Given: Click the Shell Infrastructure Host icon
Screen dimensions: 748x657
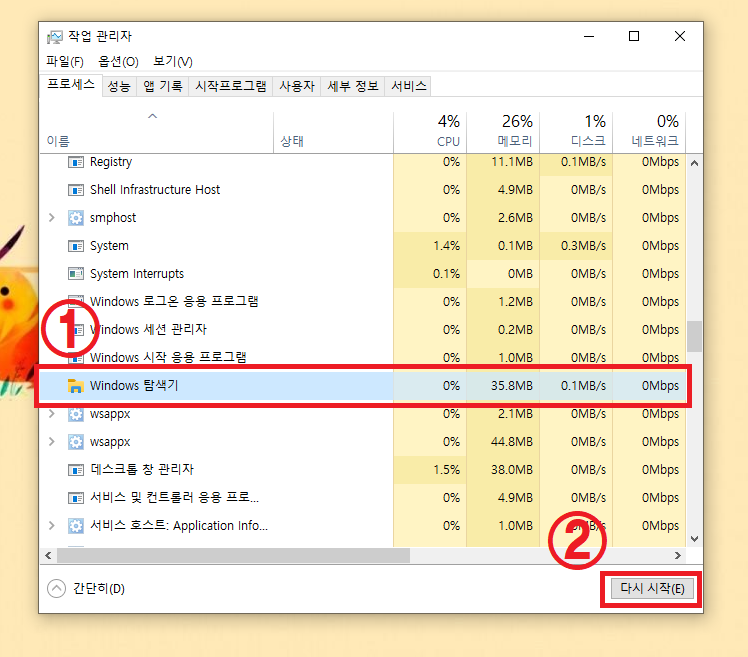Looking at the screenshot, I should click(76, 190).
